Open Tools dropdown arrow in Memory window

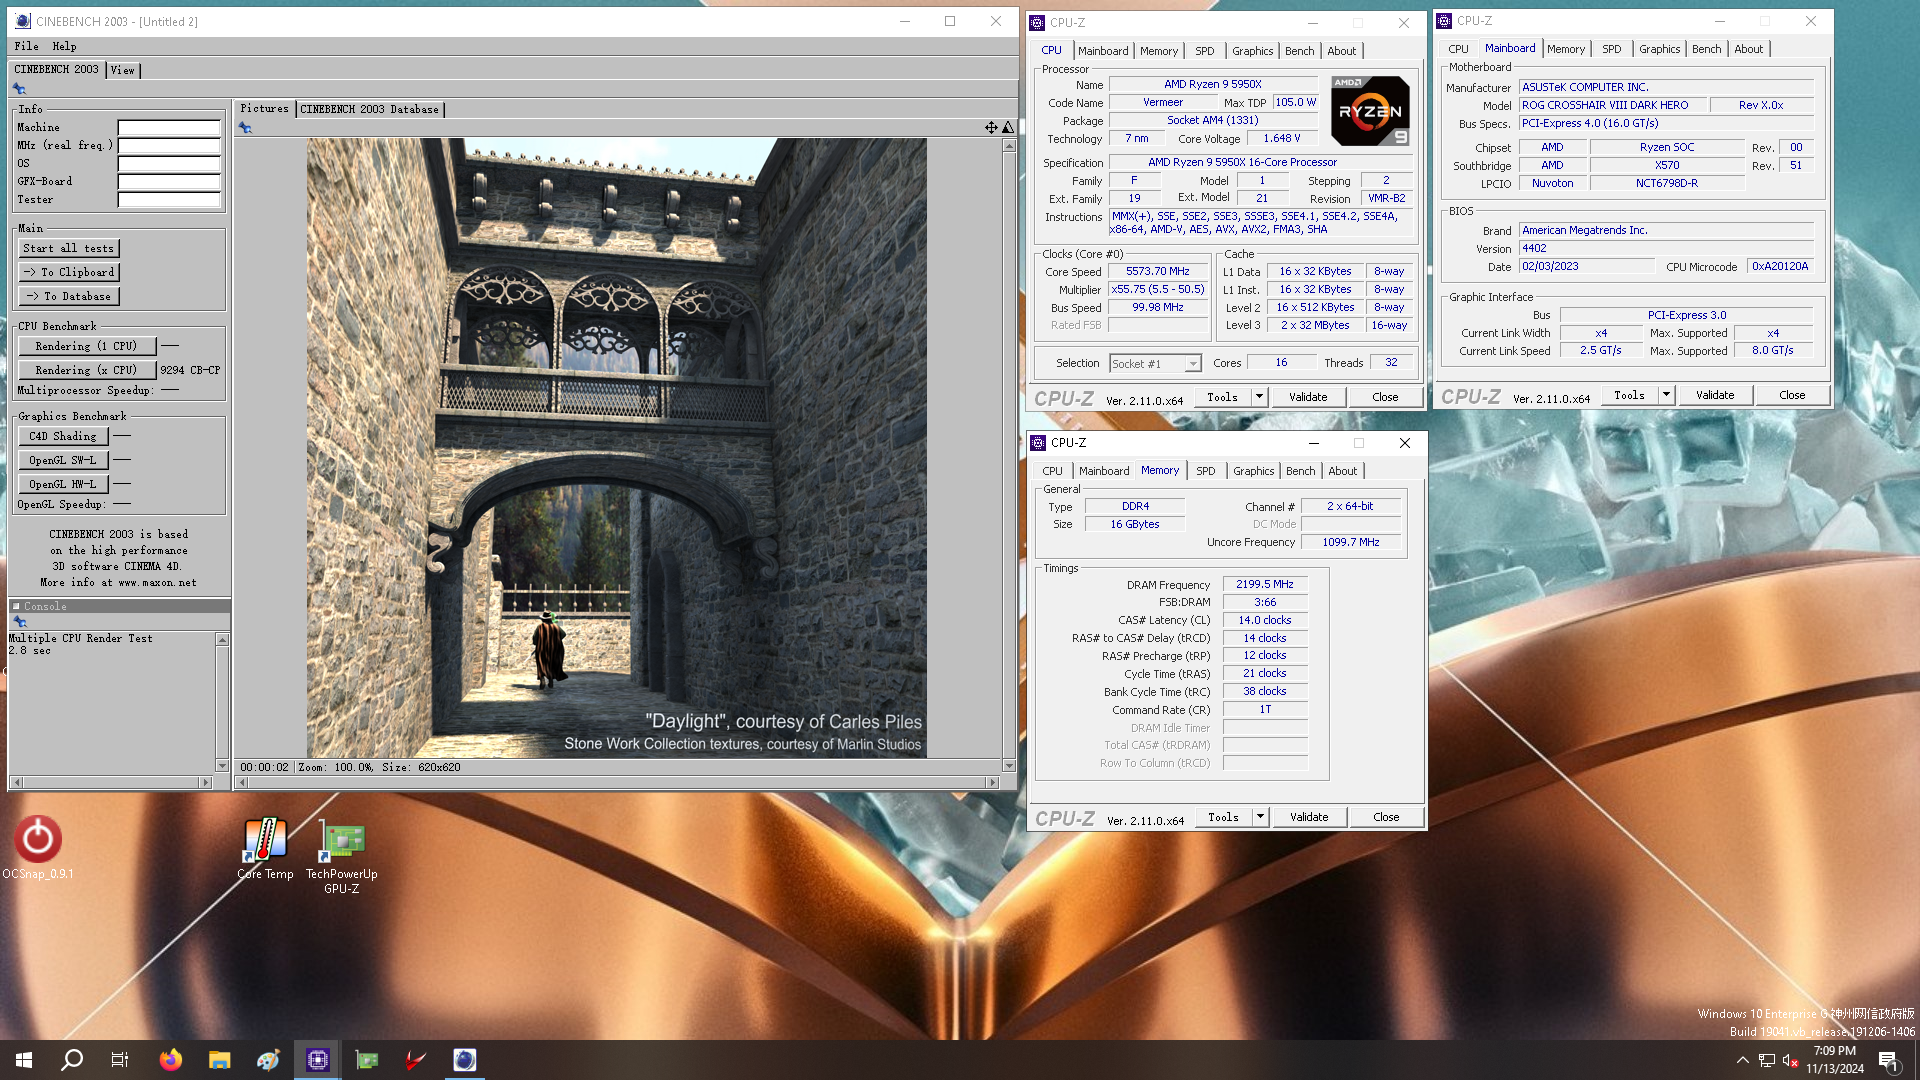1261,817
